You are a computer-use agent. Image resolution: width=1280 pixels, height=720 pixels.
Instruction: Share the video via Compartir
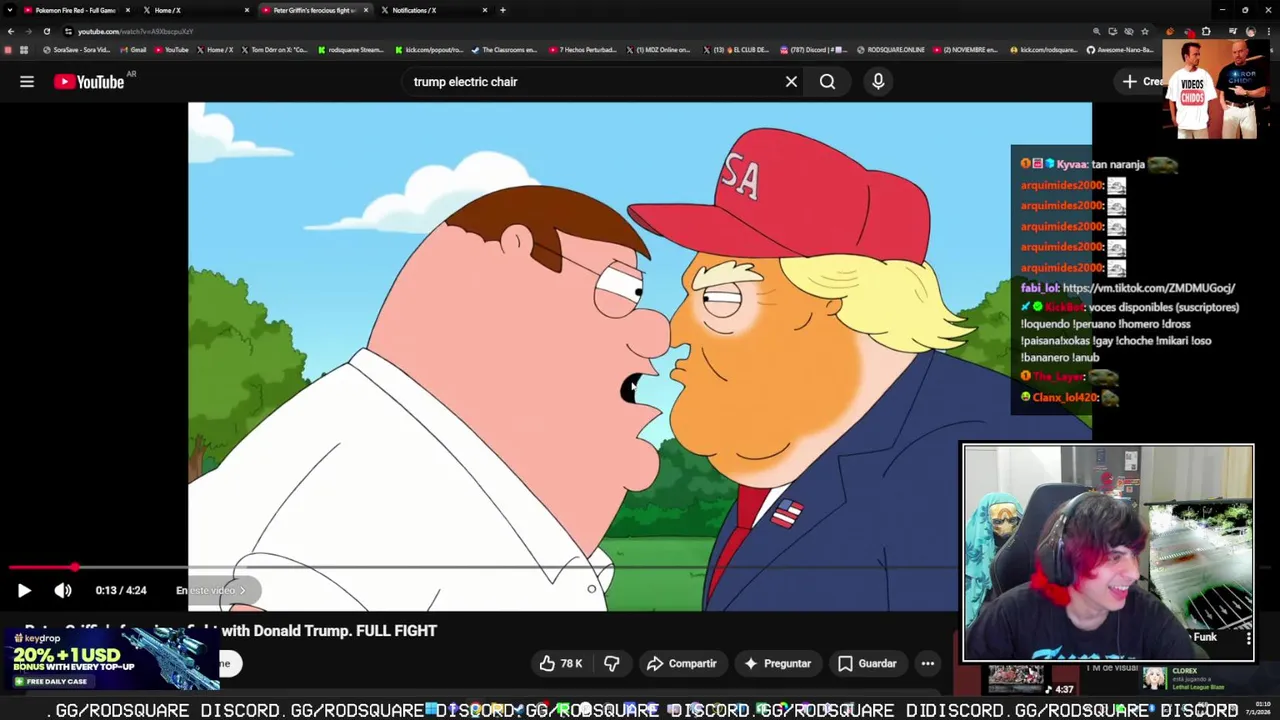point(682,664)
